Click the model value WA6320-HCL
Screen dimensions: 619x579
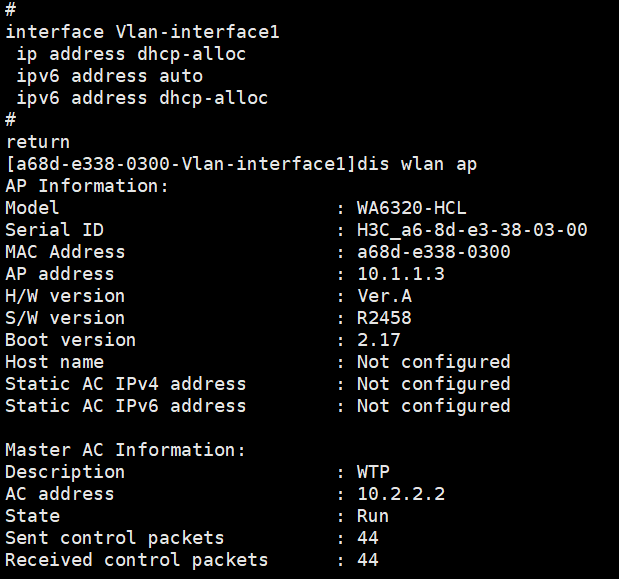point(411,208)
